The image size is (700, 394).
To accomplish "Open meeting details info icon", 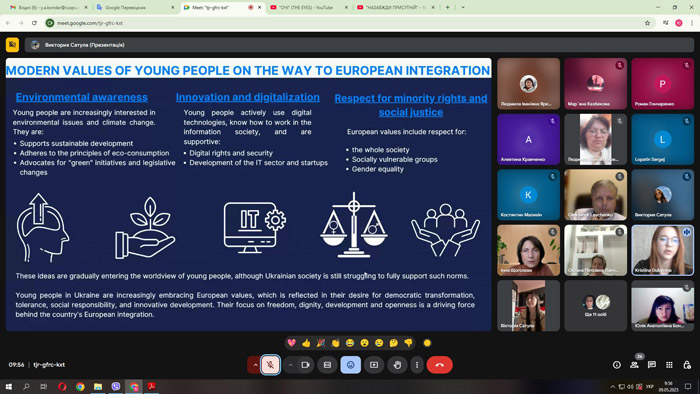I will click(x=617, y=365).
